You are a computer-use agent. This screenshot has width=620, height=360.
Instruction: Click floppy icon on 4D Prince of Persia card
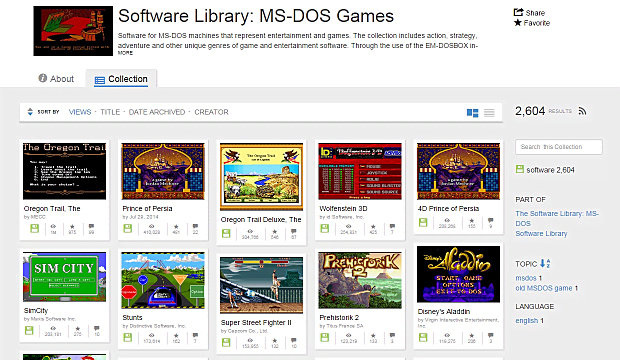423,222
